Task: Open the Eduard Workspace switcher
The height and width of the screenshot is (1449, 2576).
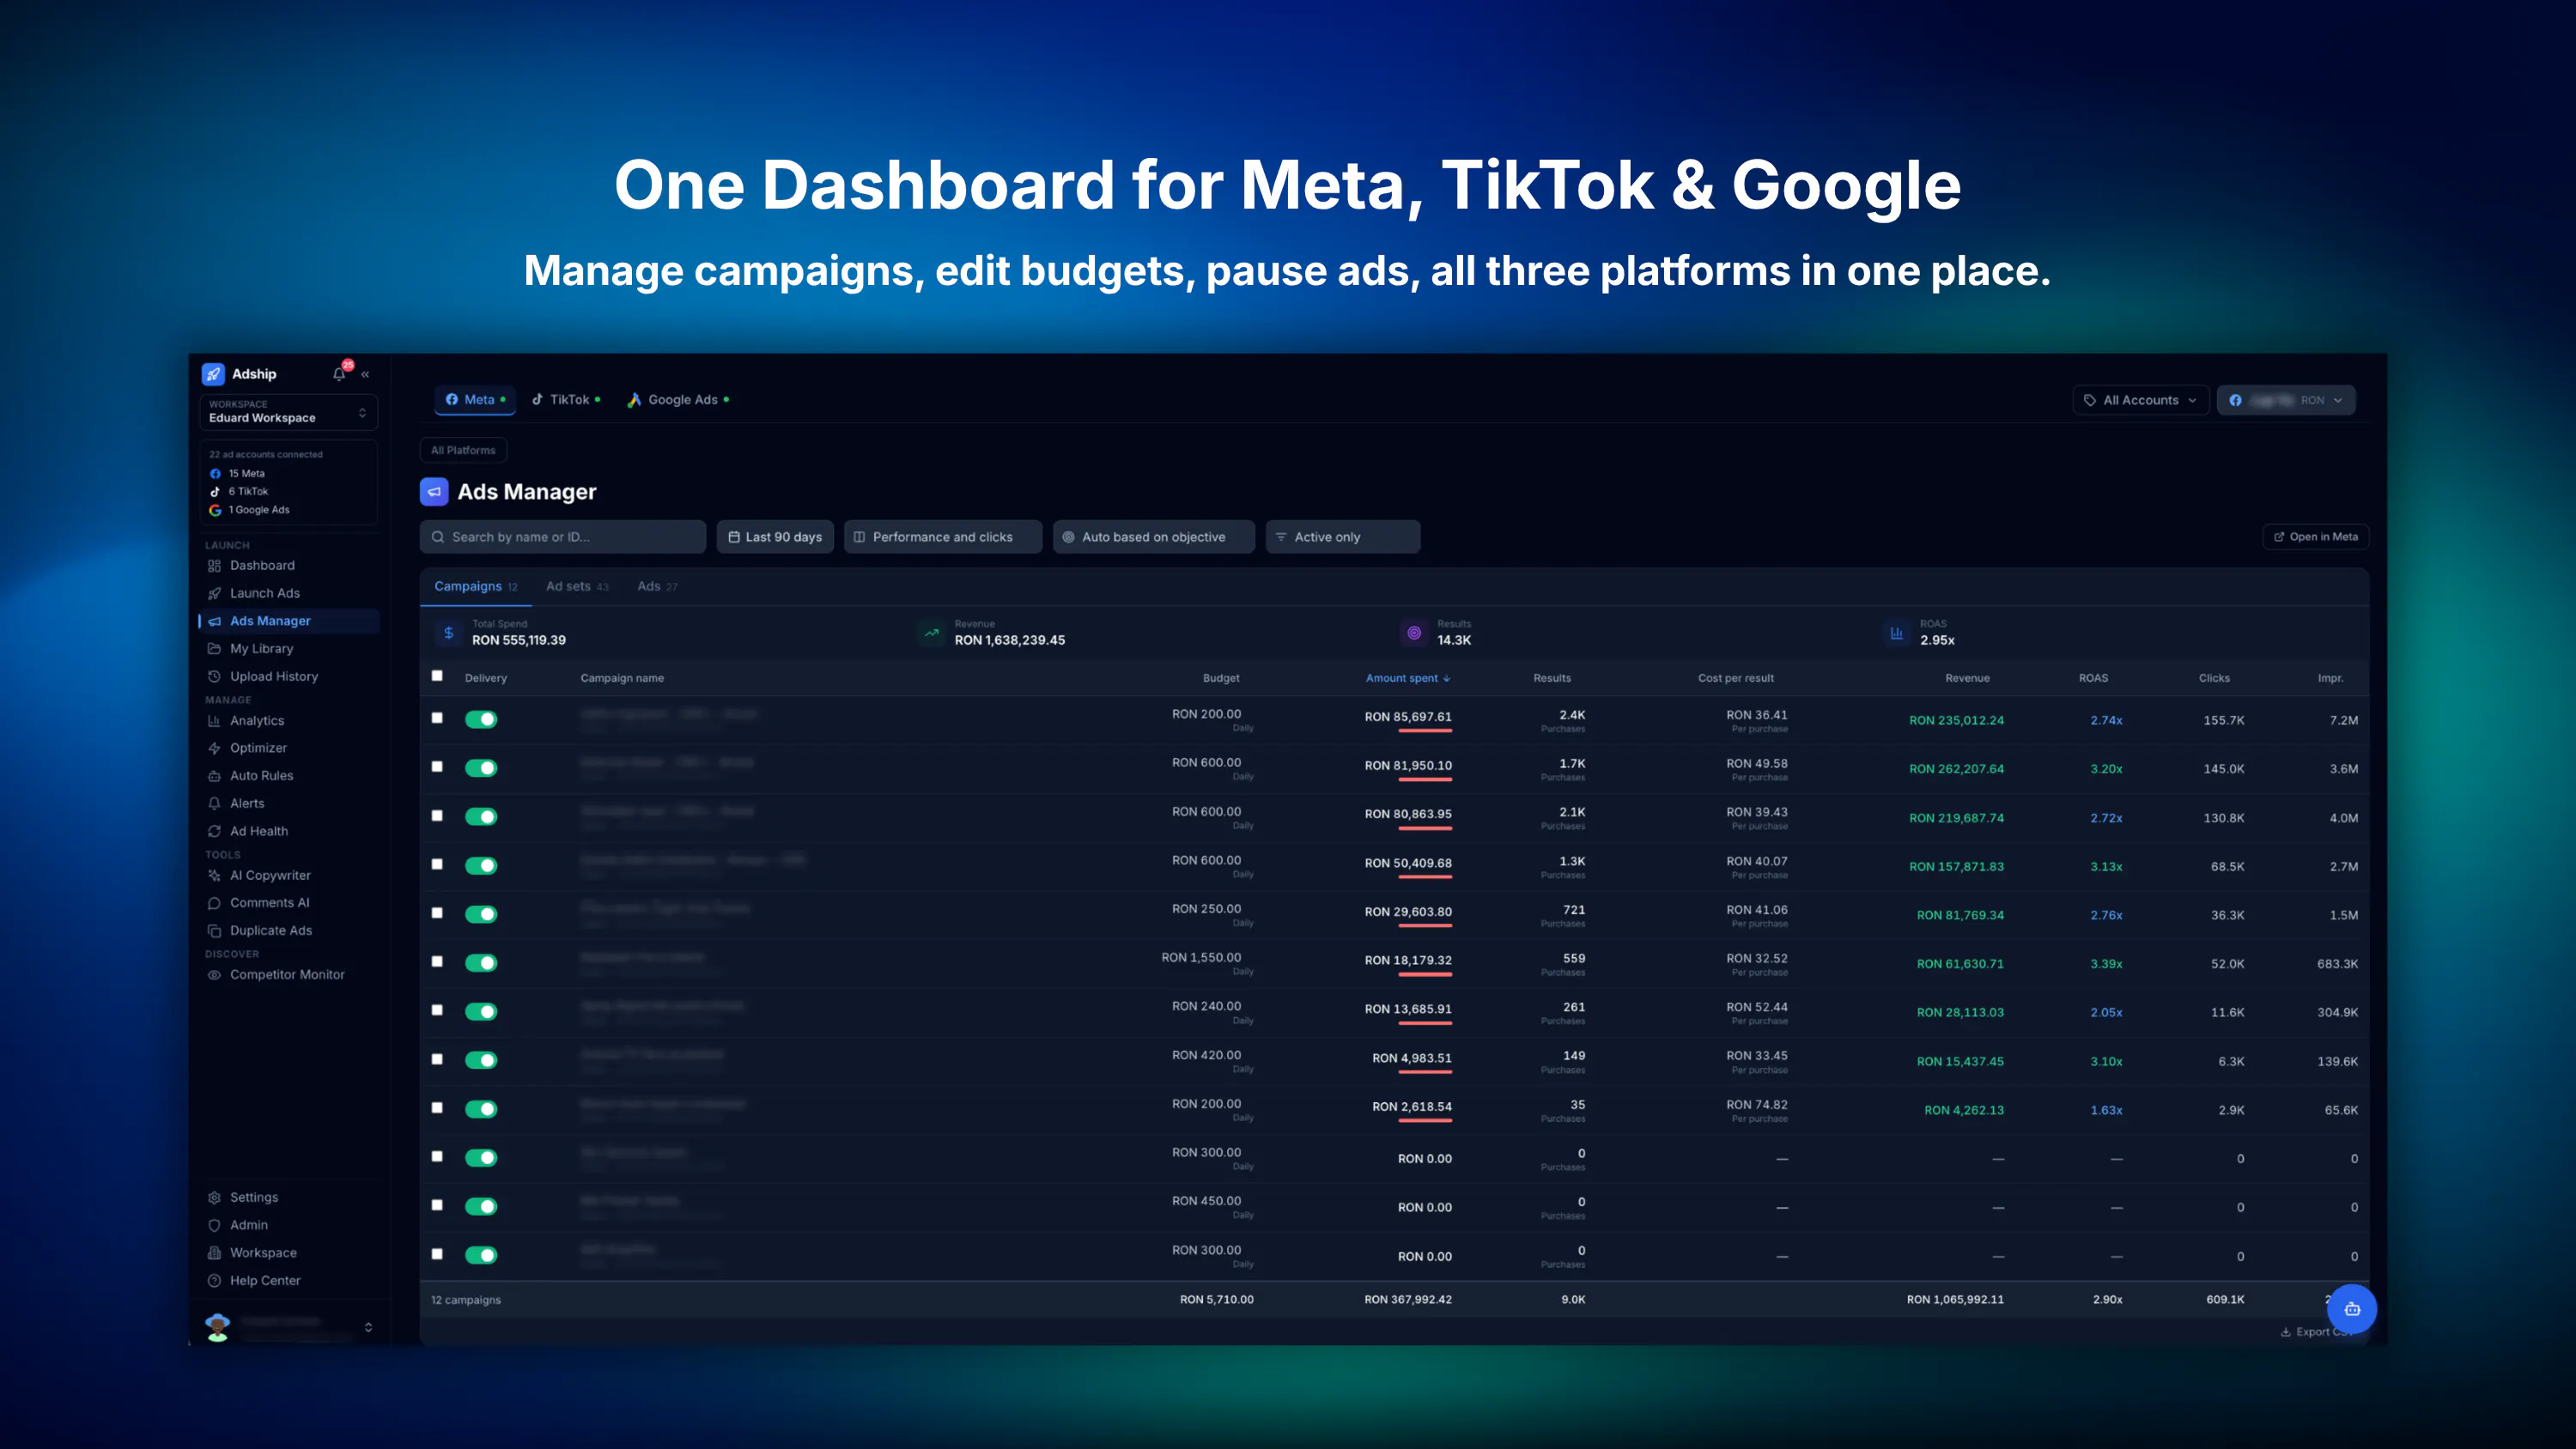Action: (x=289, y=412)
